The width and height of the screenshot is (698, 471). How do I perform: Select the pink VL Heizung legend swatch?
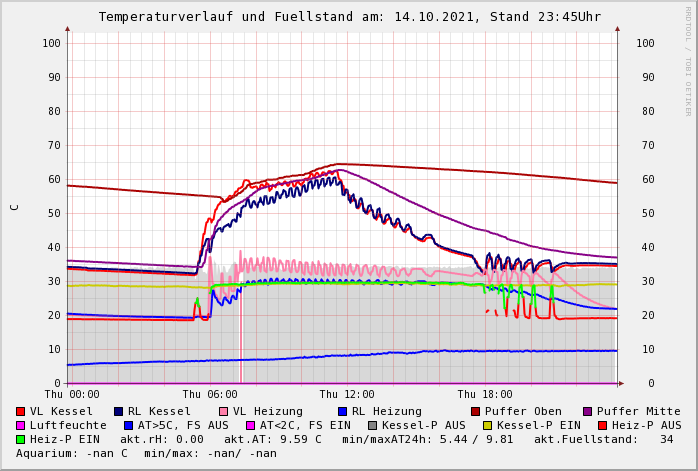(223, 411)
